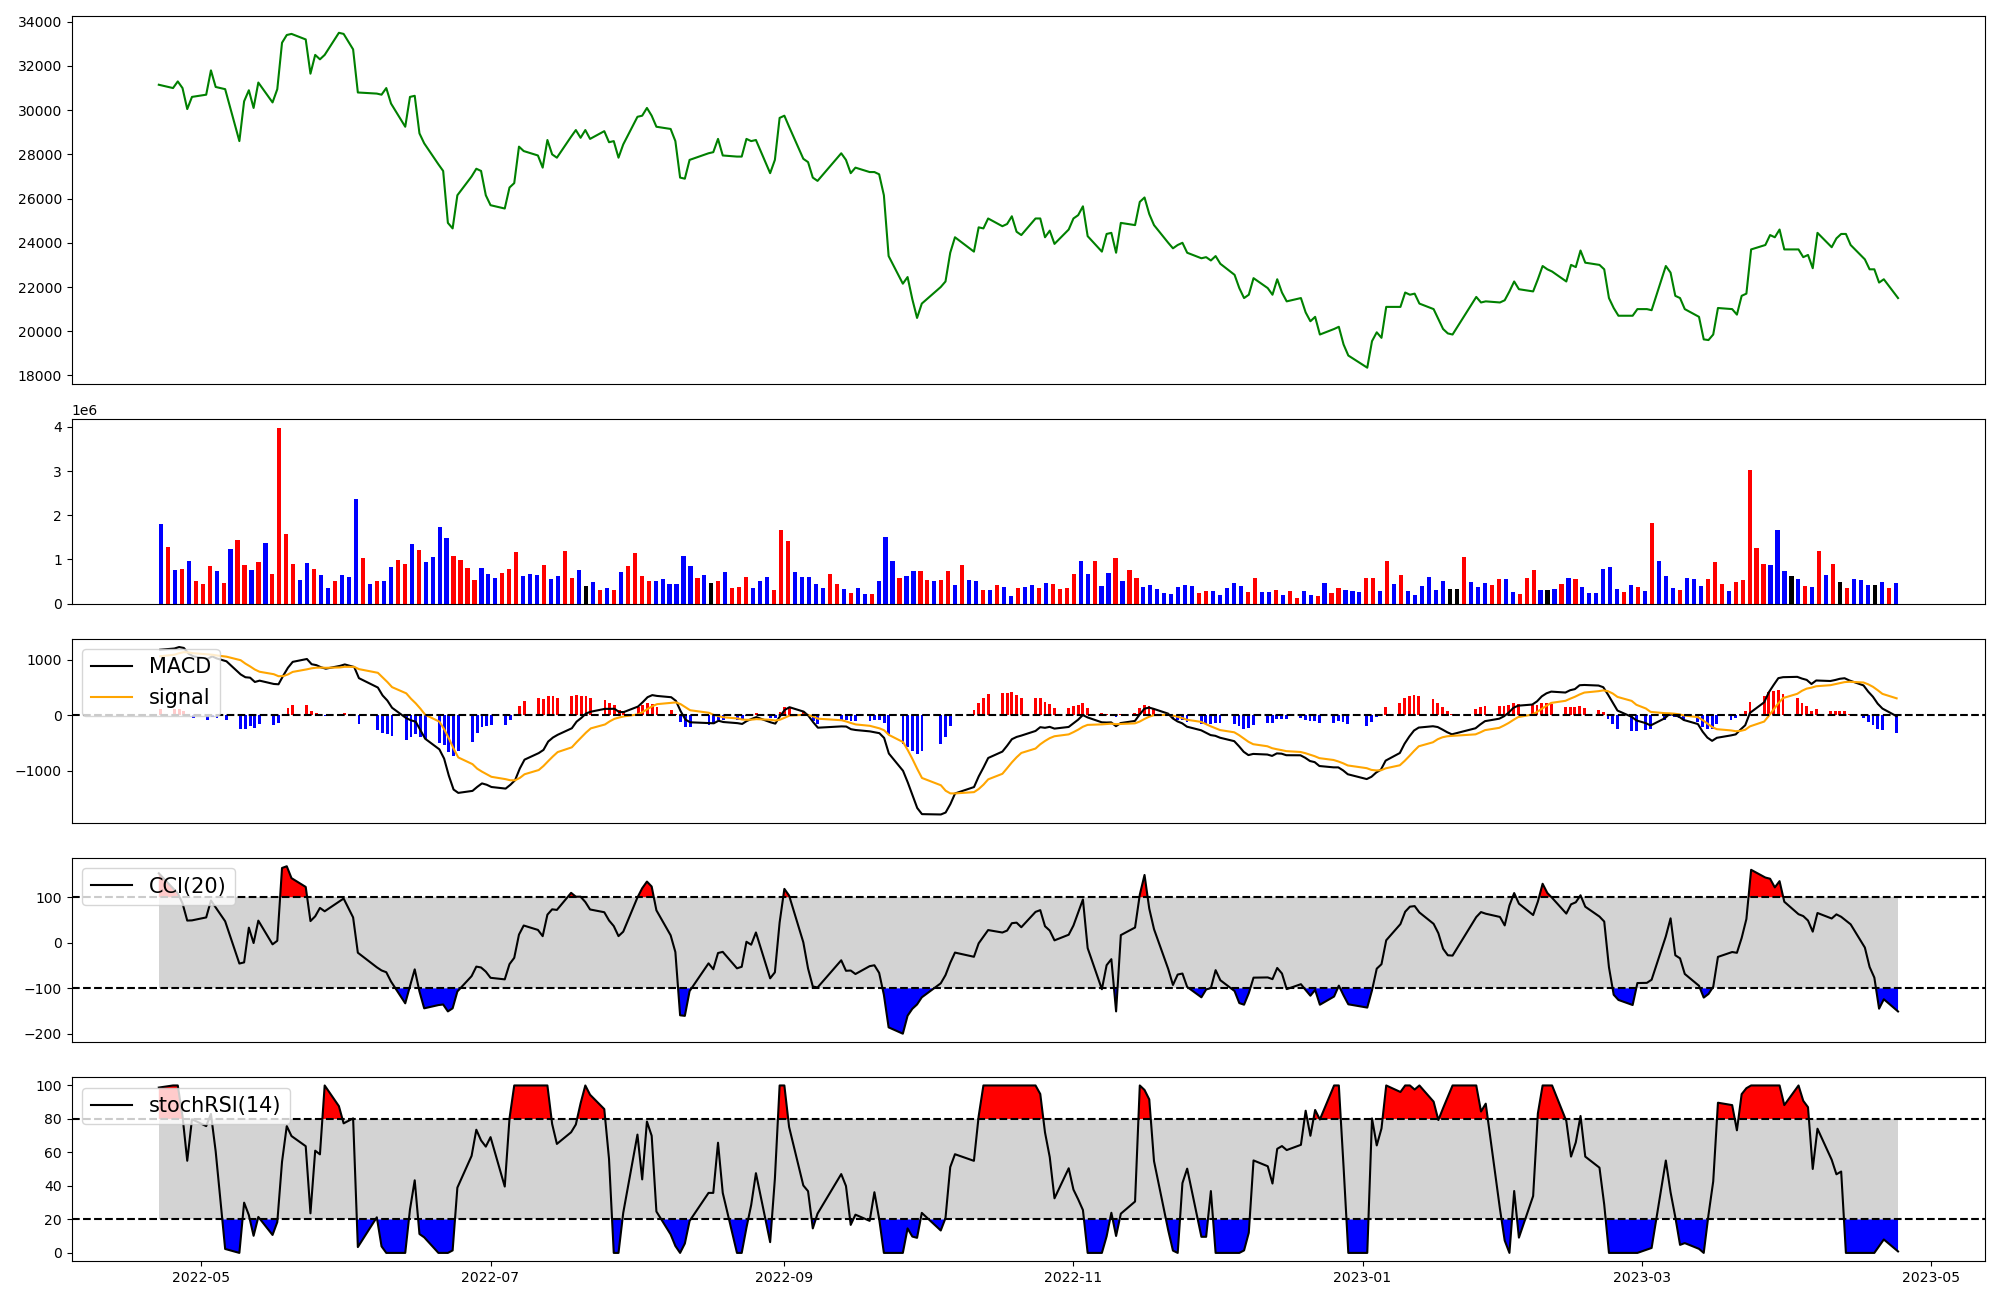Click the stochRSI(14) legend label
Image resolution: width=2000 pixels, height=1300 pixels.
click(214, 1105)
